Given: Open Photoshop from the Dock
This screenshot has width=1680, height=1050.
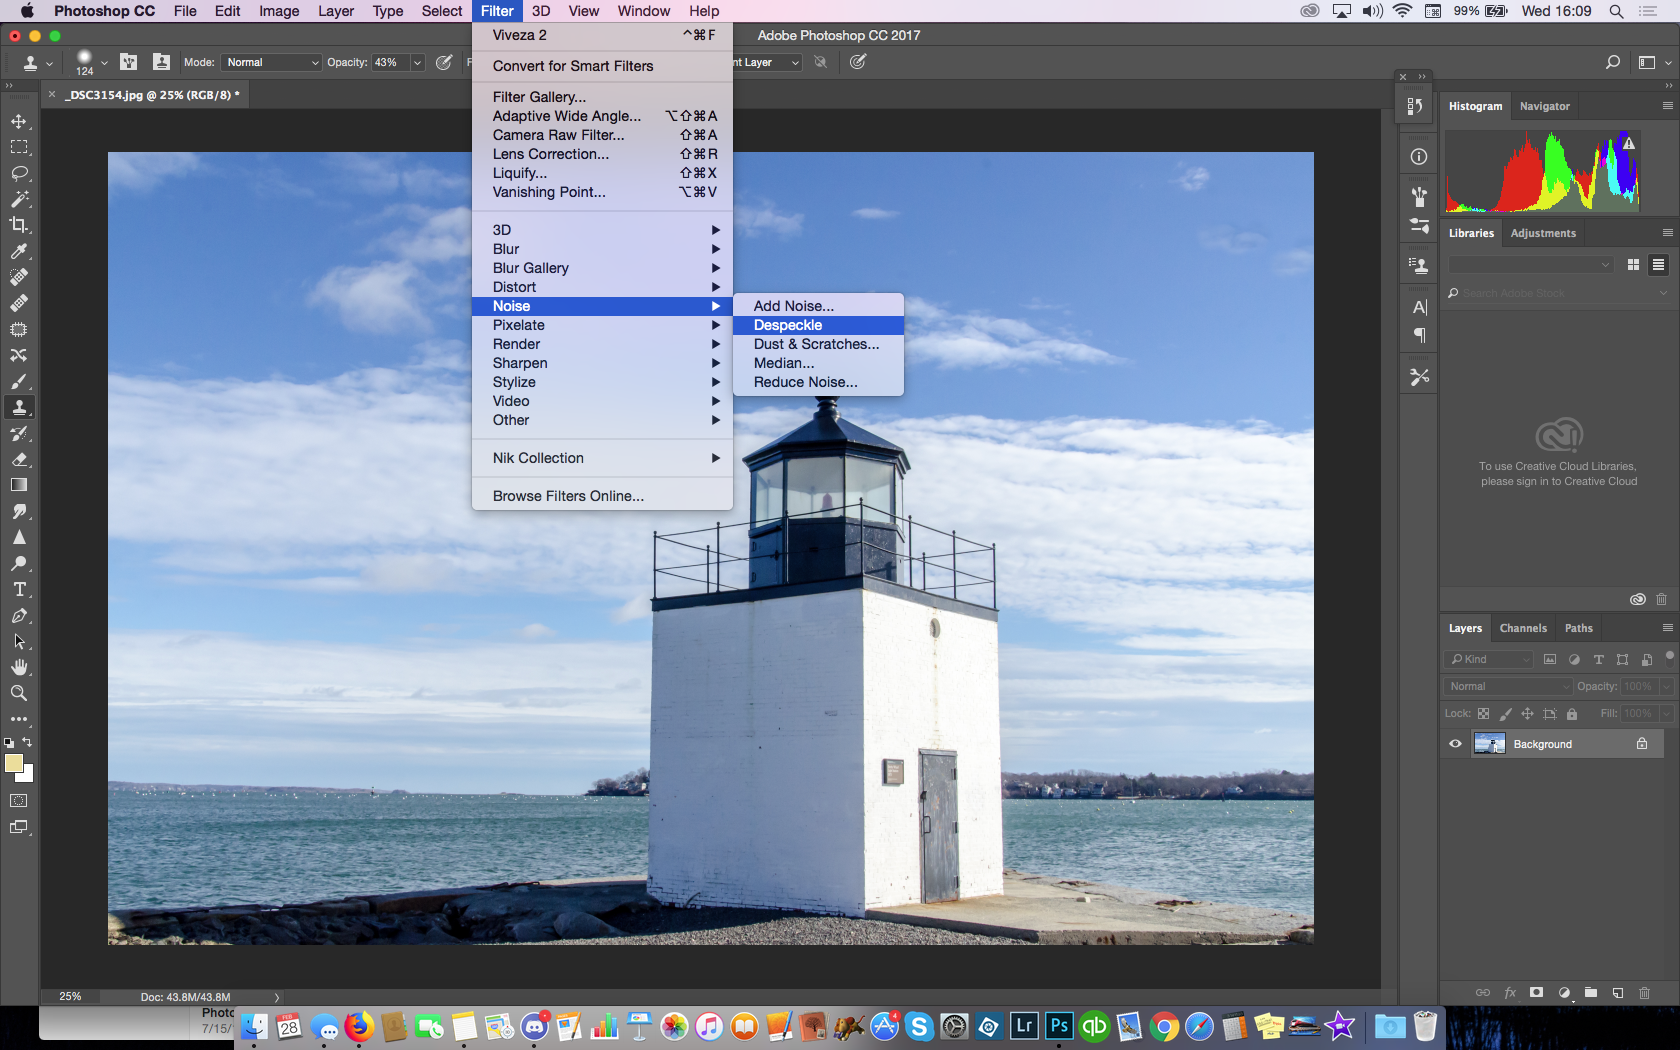Looking at the screenshot, I should click(1059, 1026).
